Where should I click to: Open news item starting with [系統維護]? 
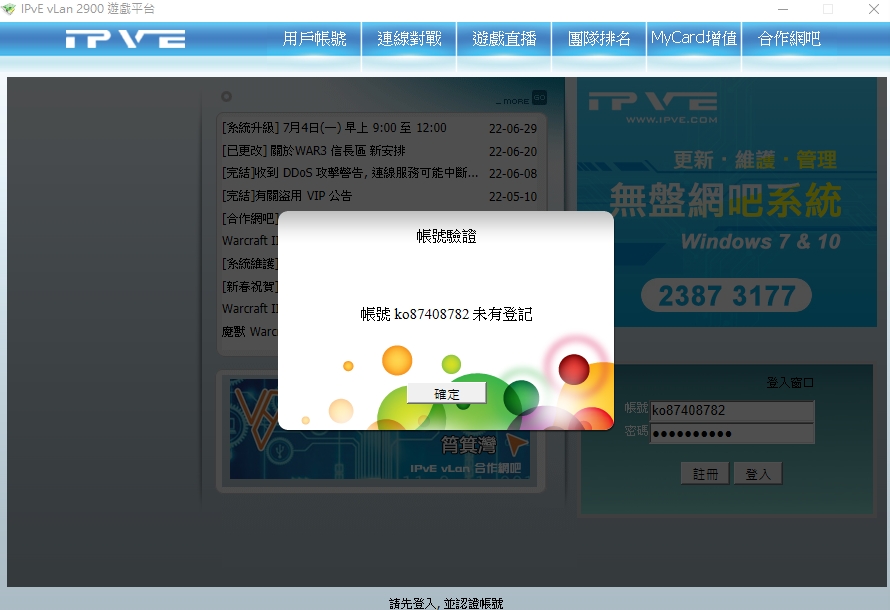coord(250,264)
